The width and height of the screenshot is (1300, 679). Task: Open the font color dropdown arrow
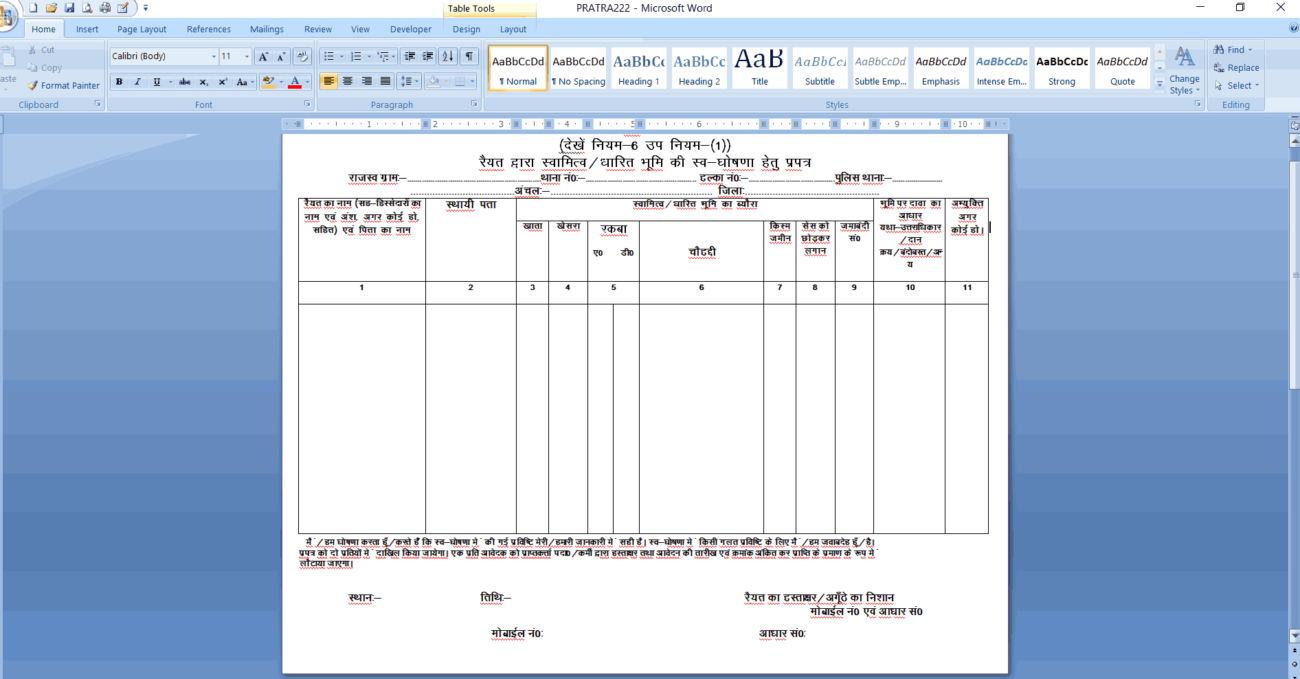click(x=306, y=82)
